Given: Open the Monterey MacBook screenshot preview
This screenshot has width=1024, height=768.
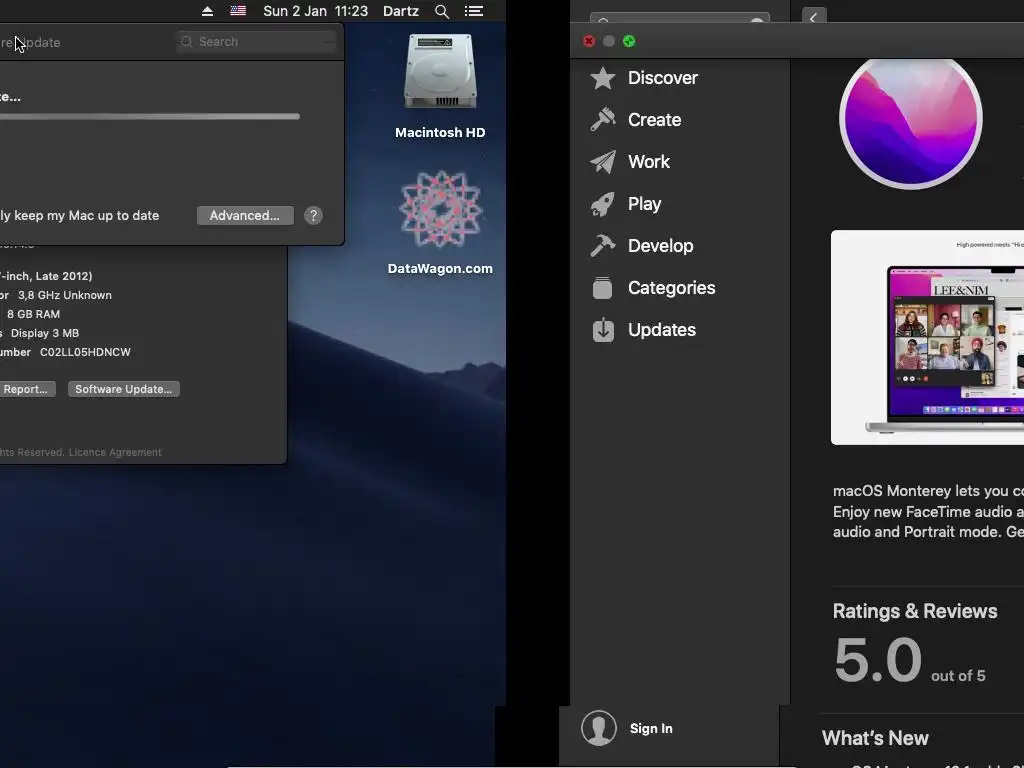Looking at the screenshot, I should click(x=927, y=338).
